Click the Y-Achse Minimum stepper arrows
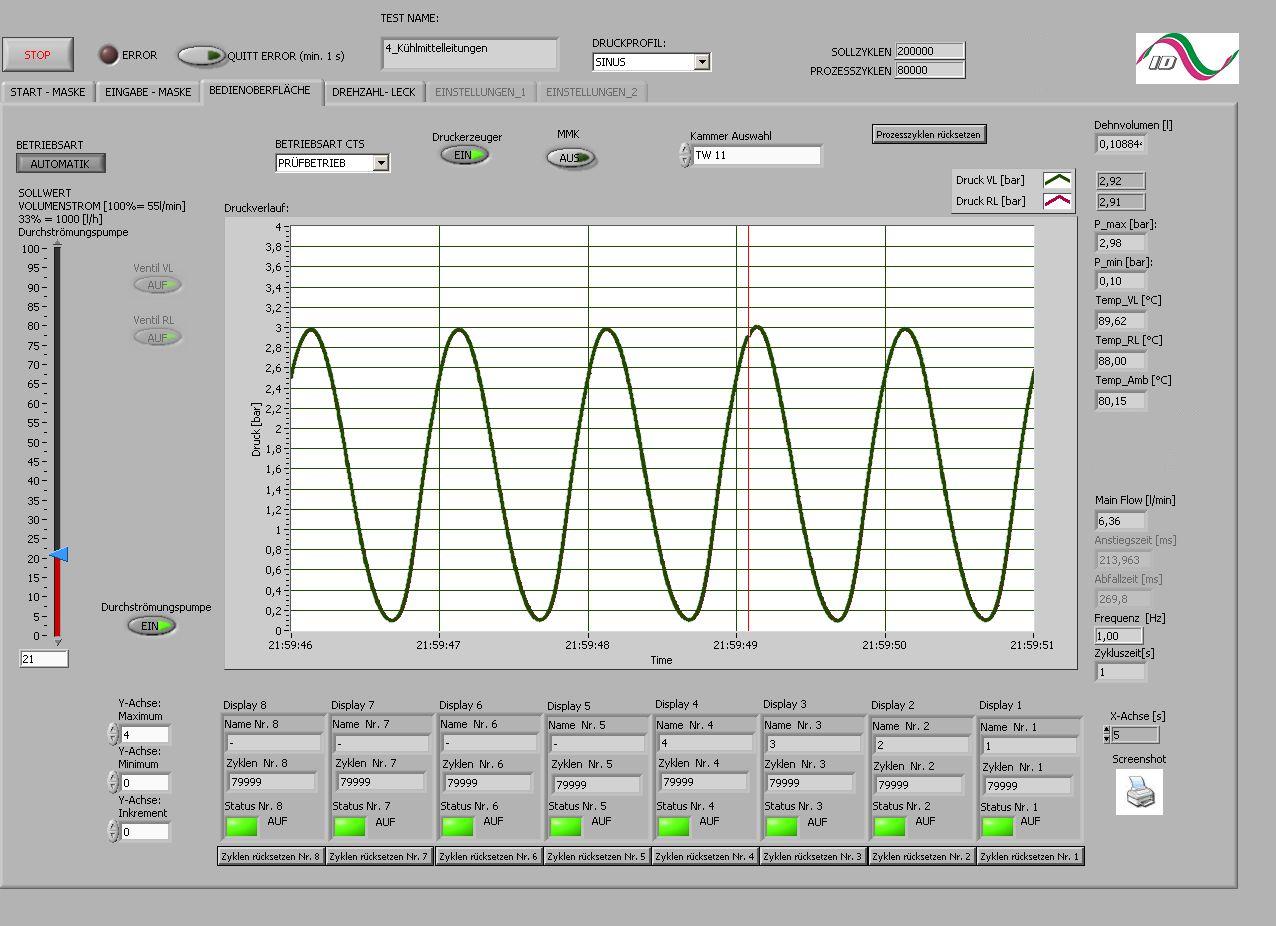 (x=113, y=783)
